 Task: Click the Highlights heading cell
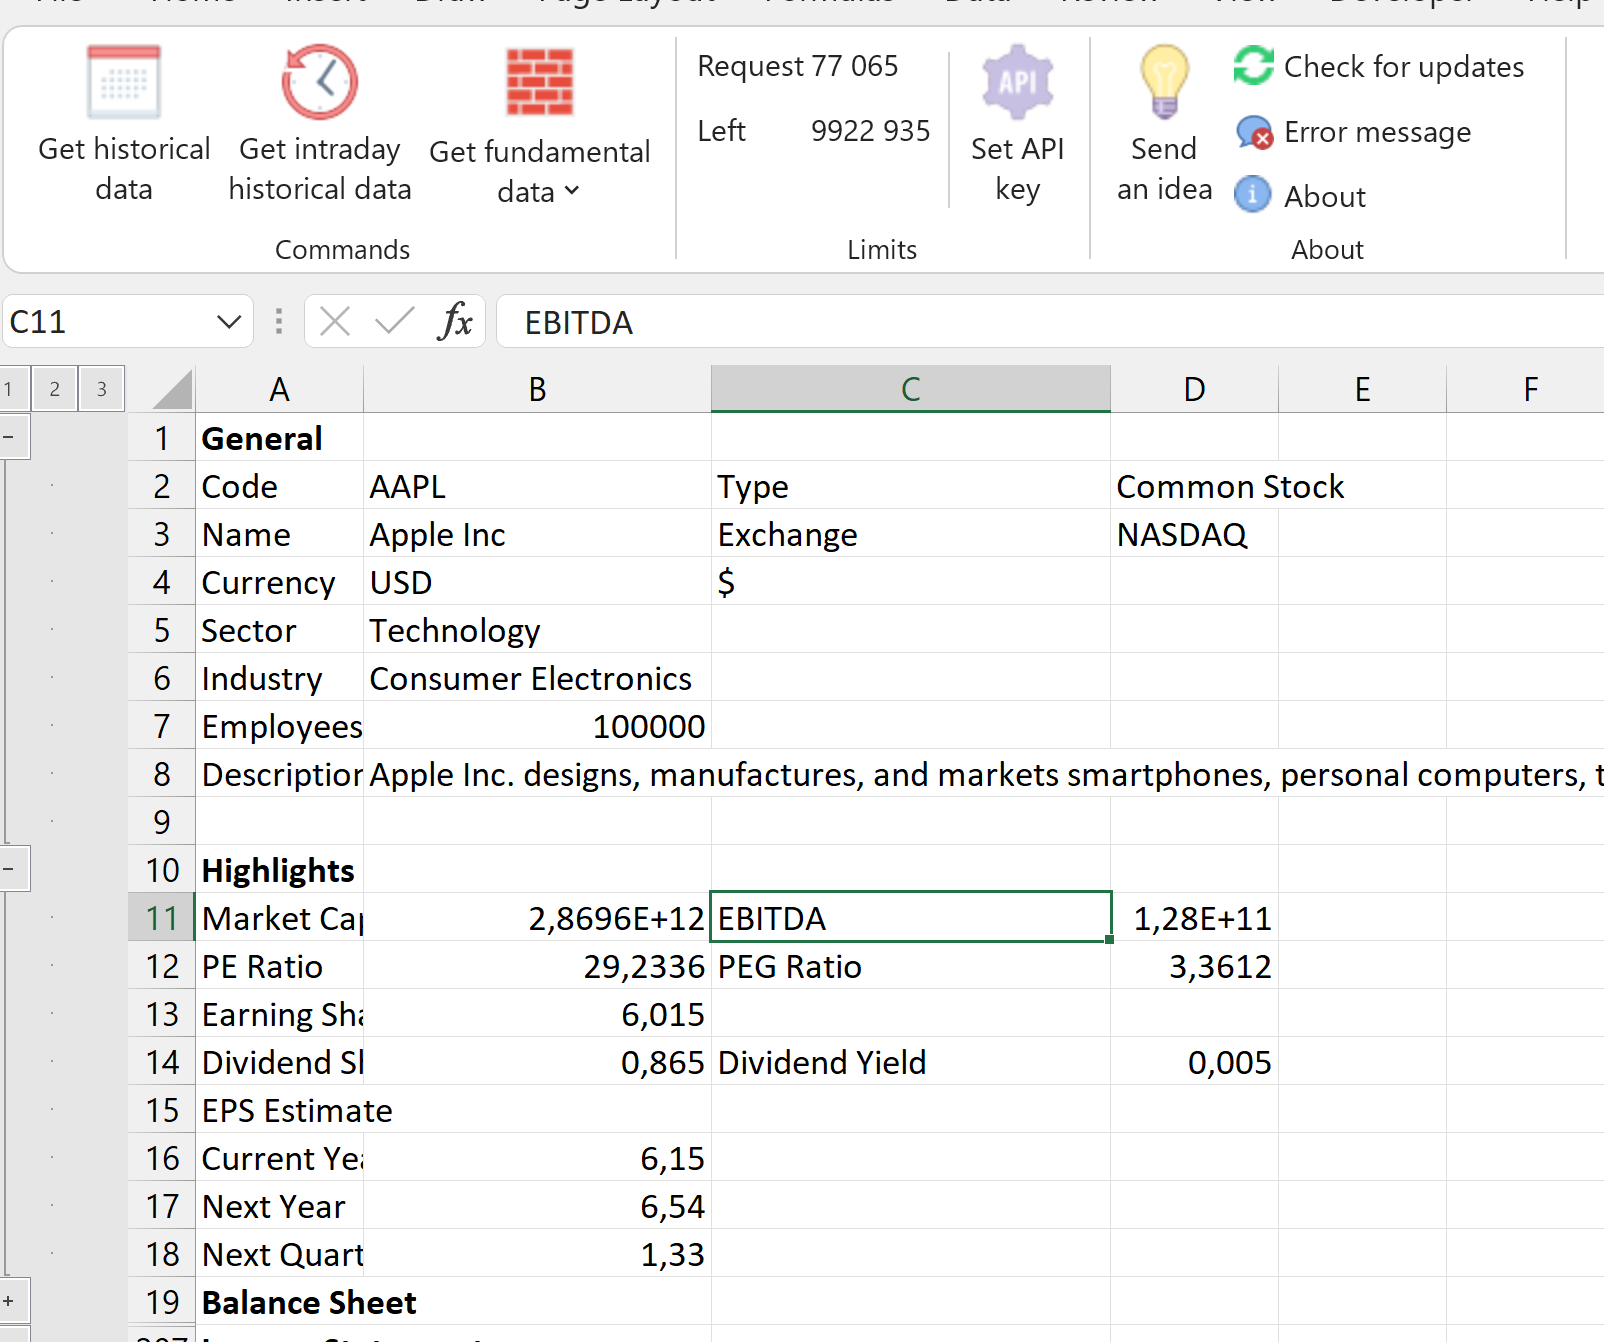point(279,870)
